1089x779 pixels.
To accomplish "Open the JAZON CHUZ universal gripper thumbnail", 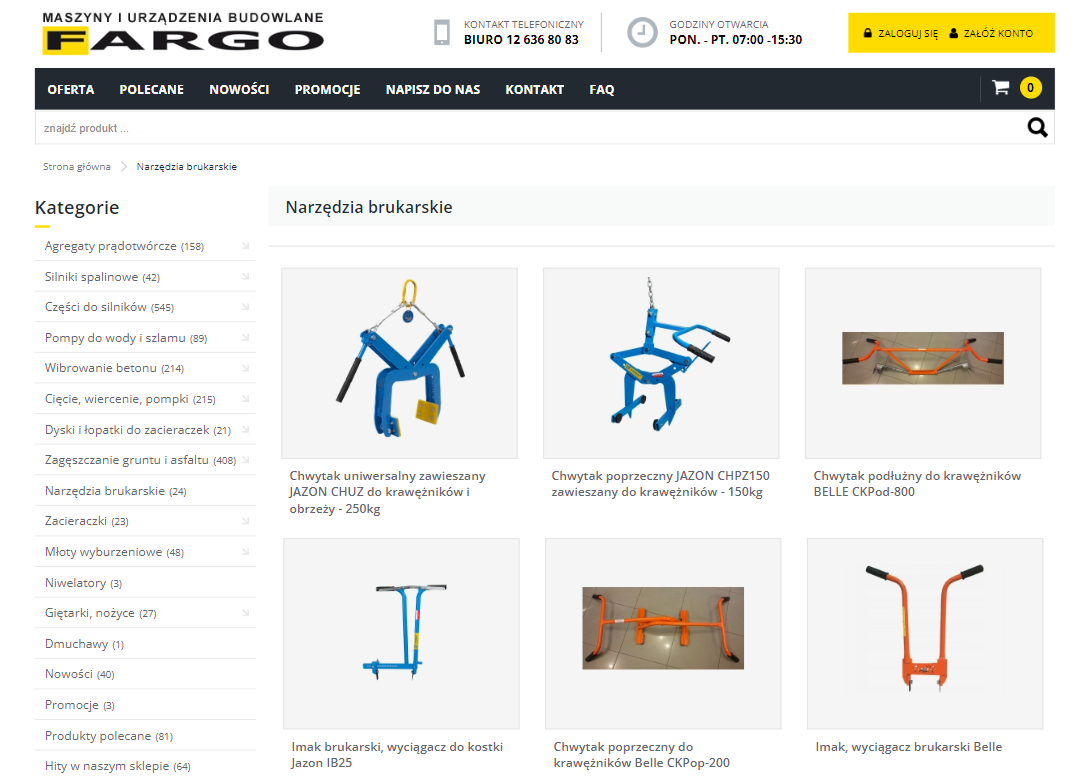I will pyautogui.click(x=399, y=363).
